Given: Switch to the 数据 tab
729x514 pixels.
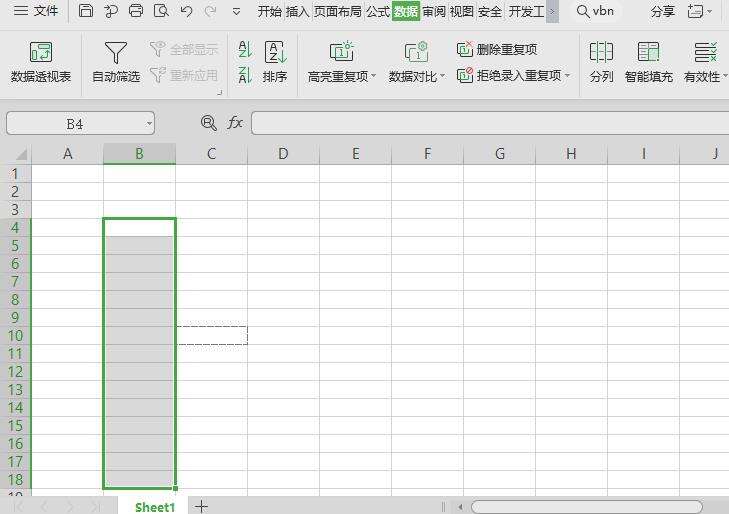Looking at the screenshot, I should (406, 11).
